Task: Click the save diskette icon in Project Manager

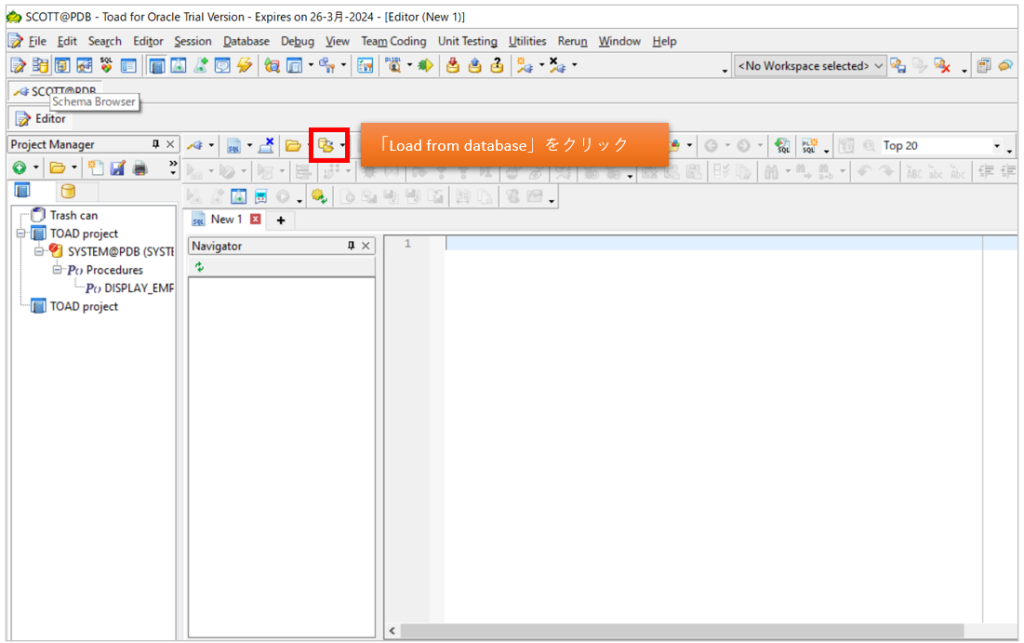Action: point(118,168)
